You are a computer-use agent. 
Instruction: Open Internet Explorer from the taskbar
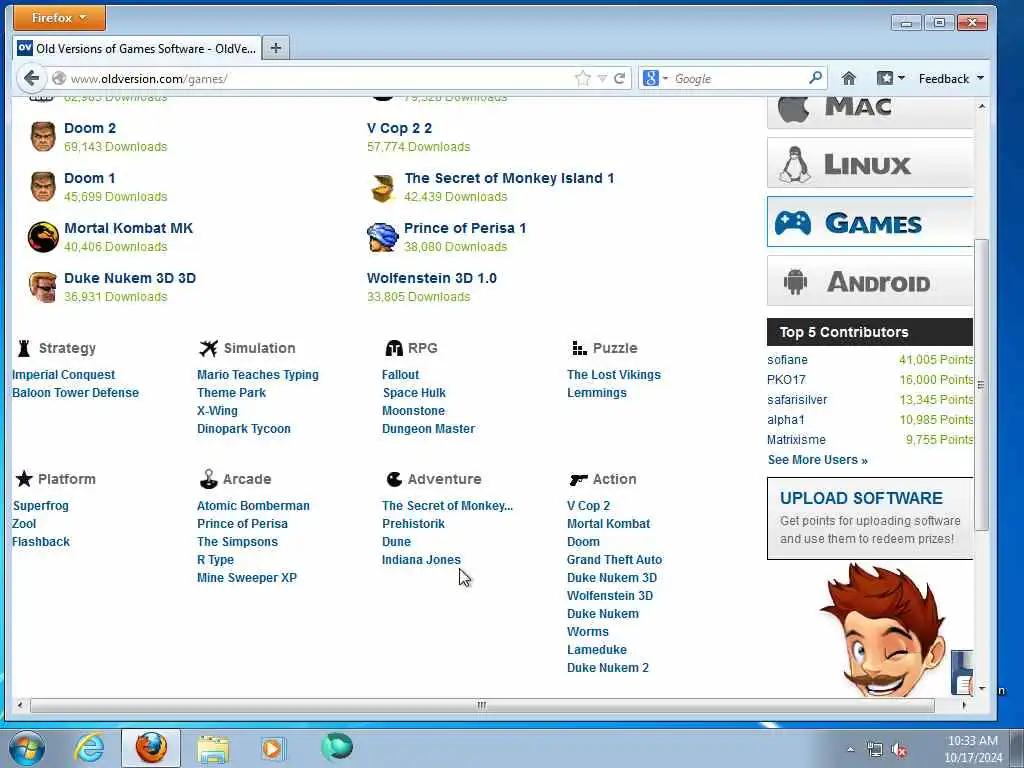point(89,748)
